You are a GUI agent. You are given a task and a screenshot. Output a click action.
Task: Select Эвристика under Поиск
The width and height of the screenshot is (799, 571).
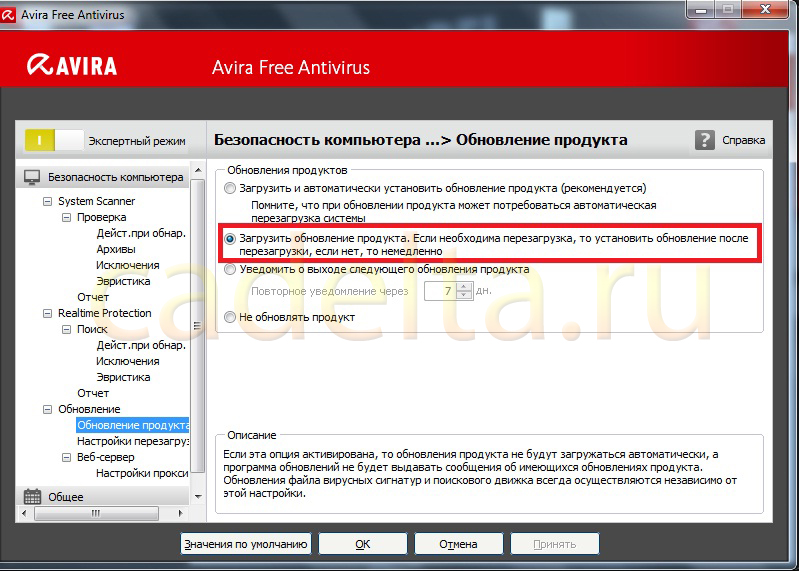pyautogui.click(x=123, y=377)
